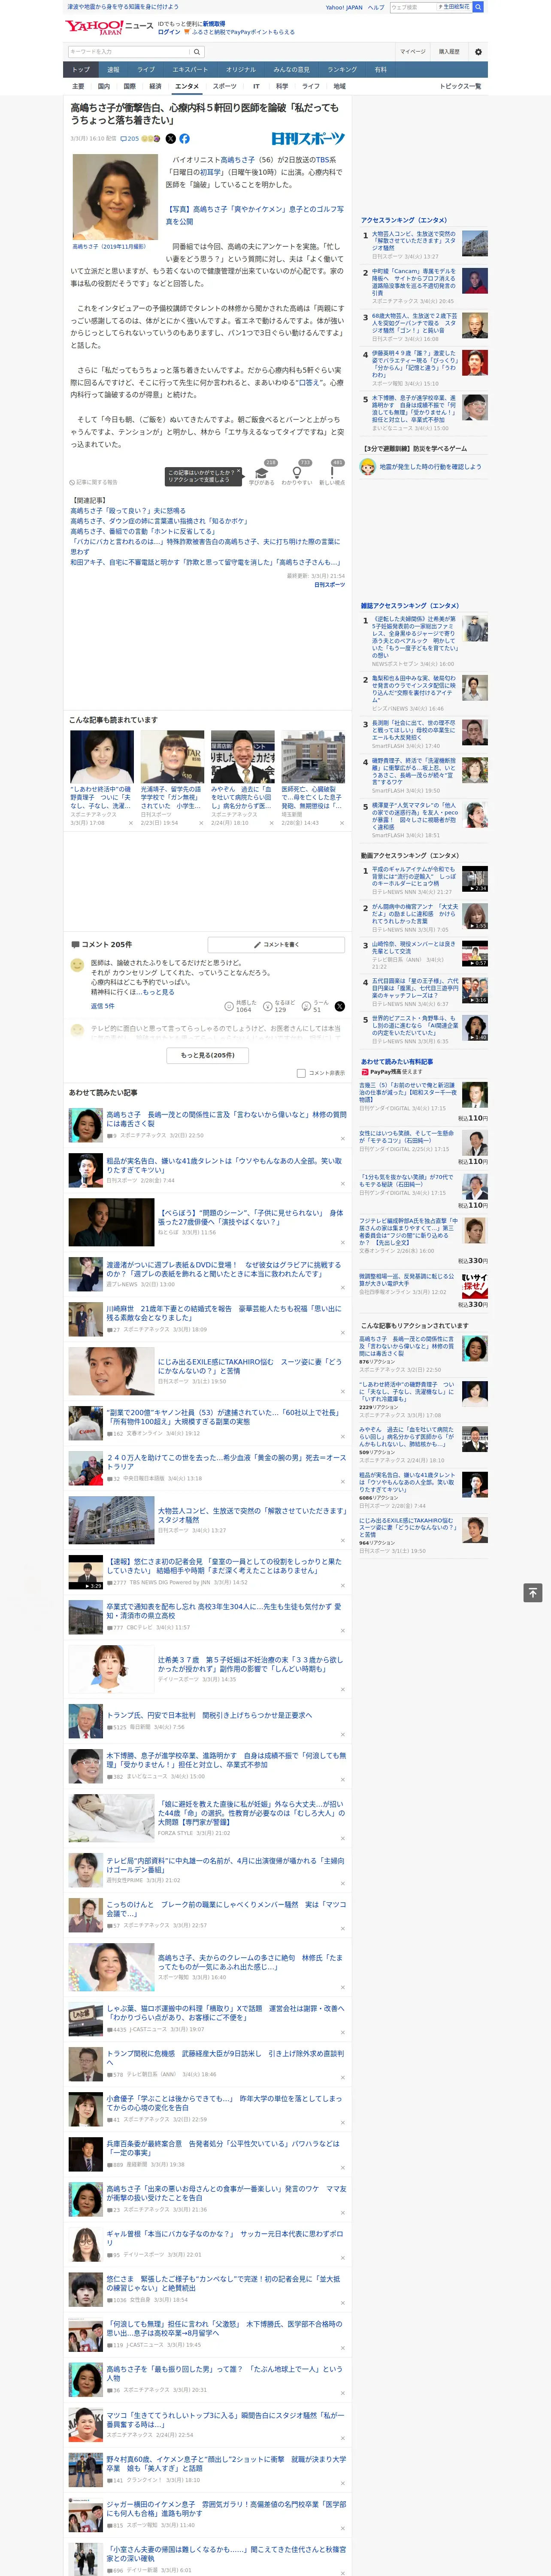The image size is (551, 2576).
Task: Toggle the コメント非表示 checkbox
Action: (x=301, y=1073)
